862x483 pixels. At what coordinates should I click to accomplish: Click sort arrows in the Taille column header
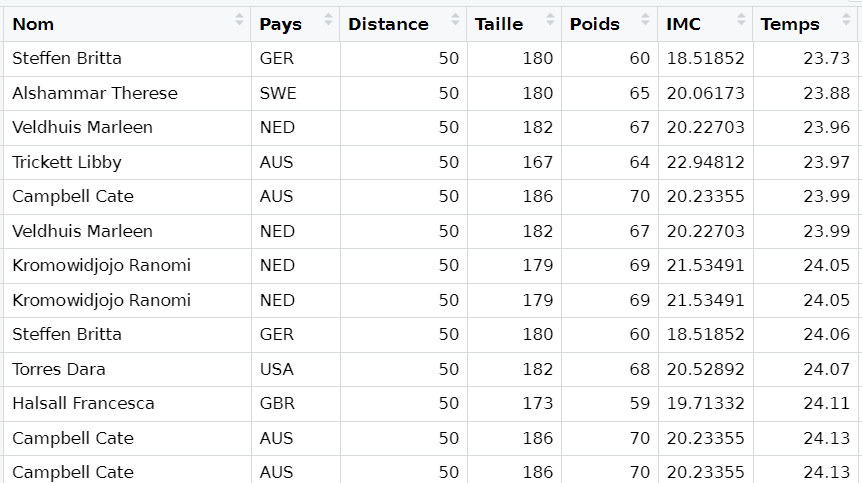pyautogui.click(x=549, y=20)
